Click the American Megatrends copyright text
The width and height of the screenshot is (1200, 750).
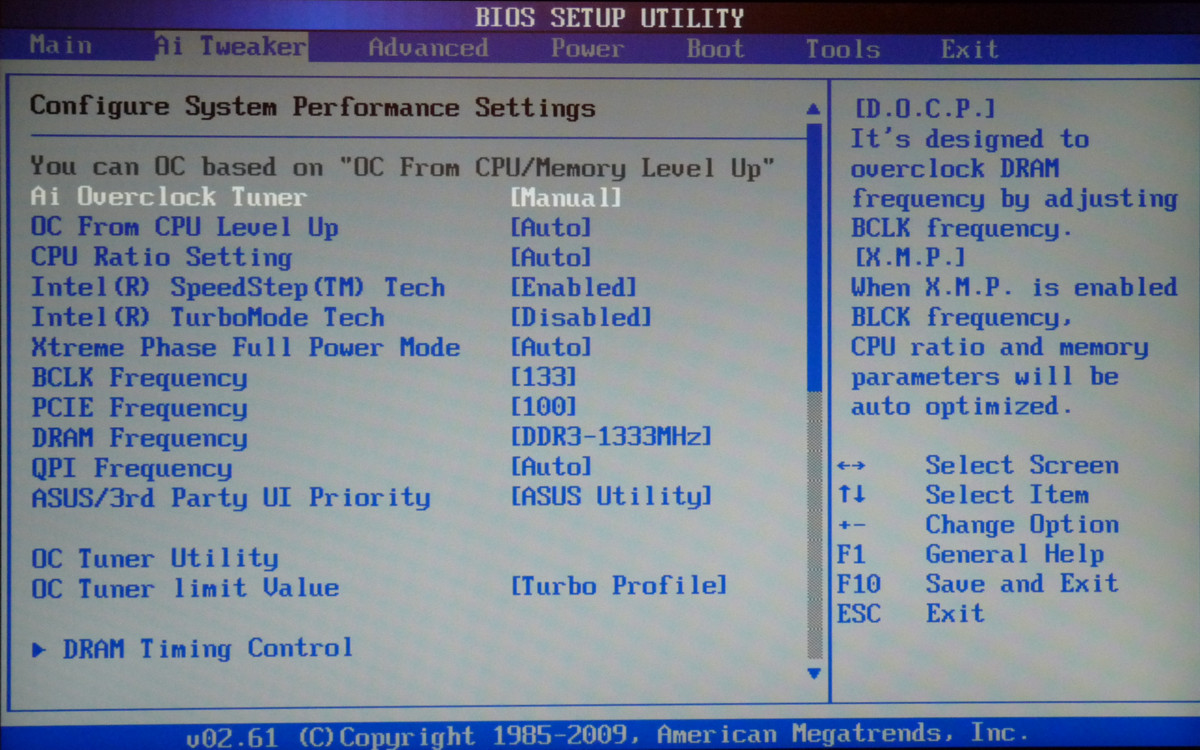(608, 735)
